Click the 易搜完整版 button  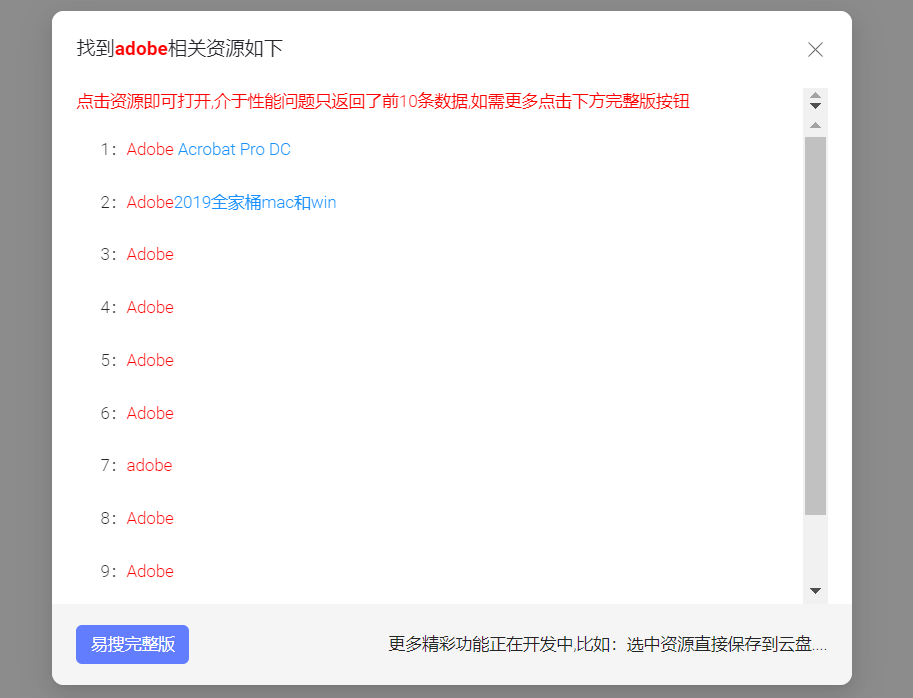pos(132,644)
